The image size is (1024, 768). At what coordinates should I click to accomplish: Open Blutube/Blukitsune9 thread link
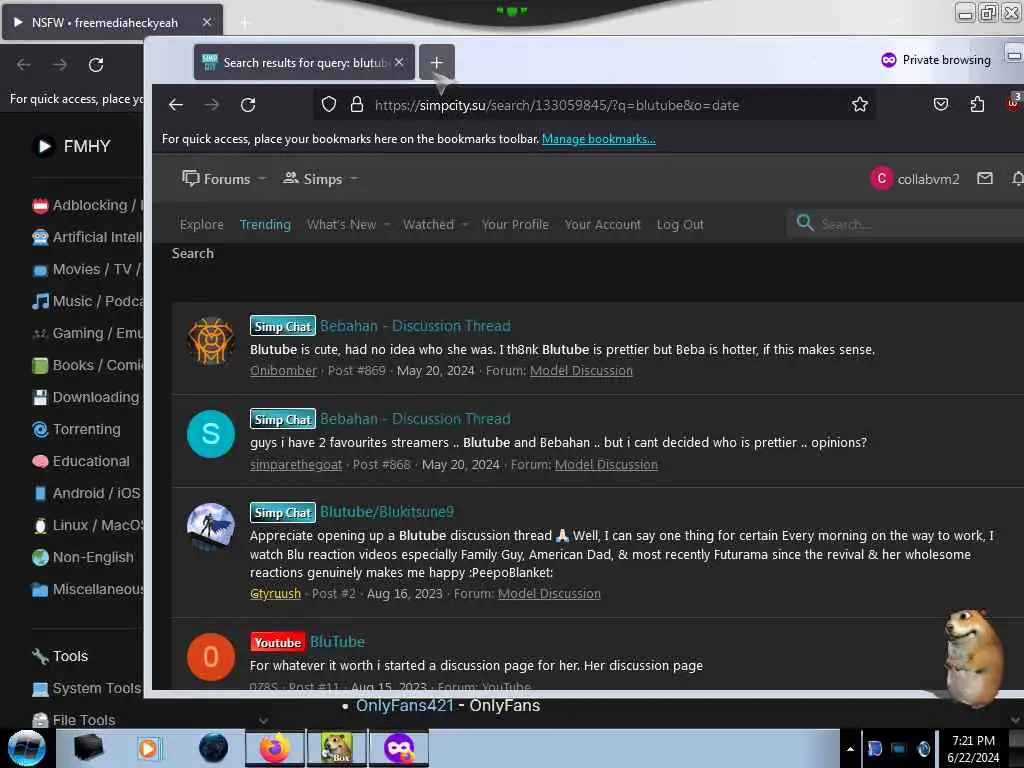coord(387,511)
